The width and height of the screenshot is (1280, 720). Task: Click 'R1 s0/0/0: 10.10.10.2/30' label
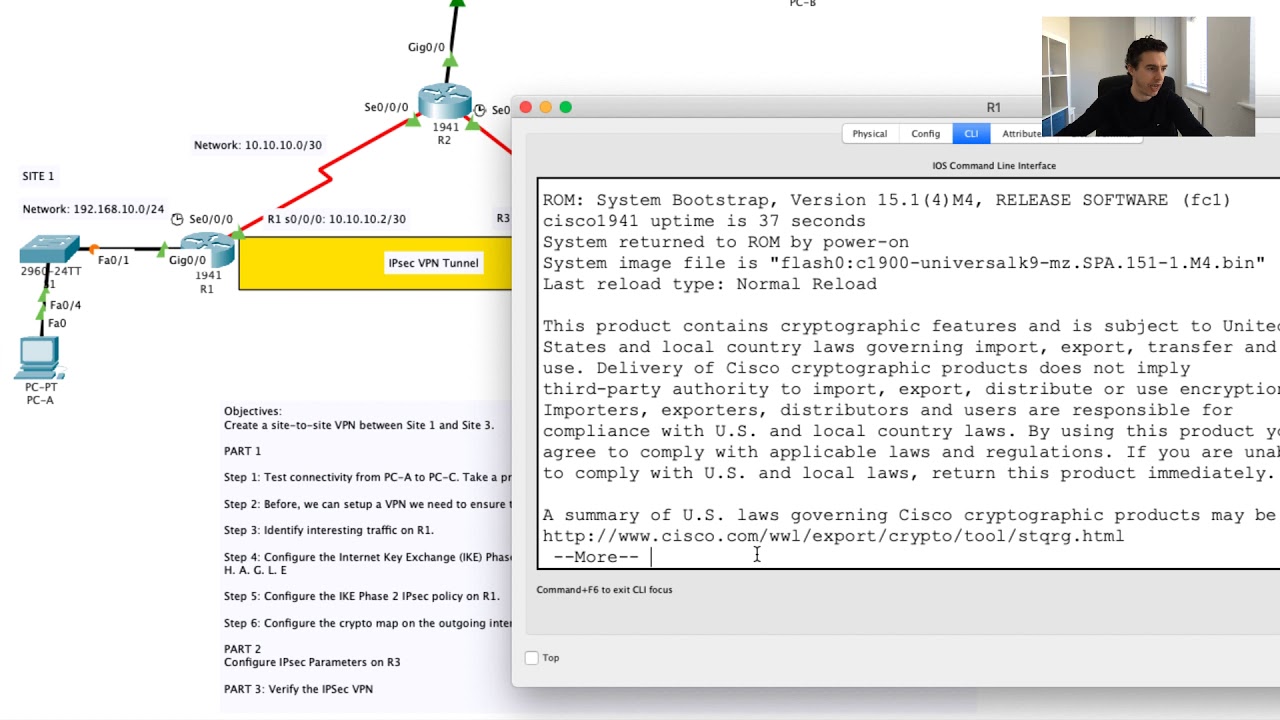click(x=336, y=219)
